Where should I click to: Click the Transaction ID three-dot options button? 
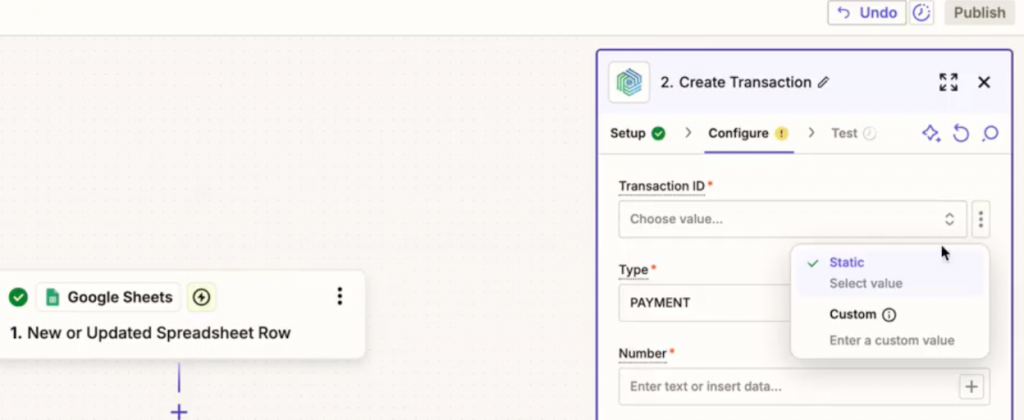tap(980, 219)
